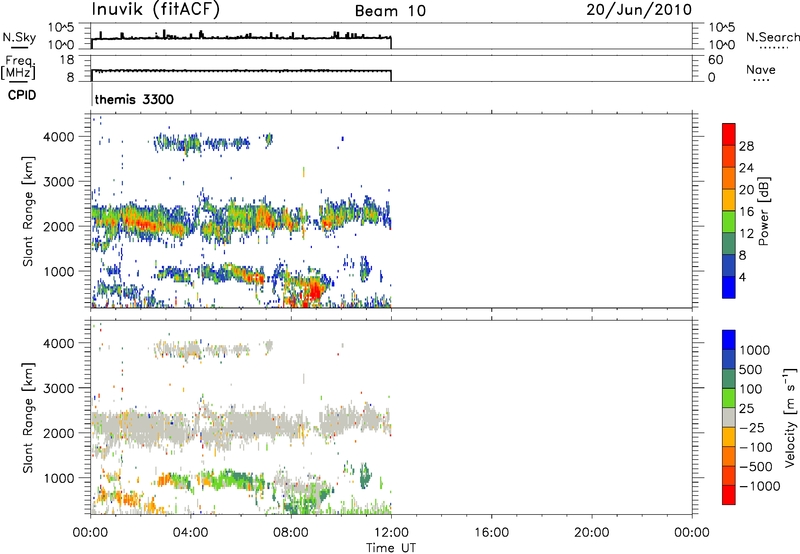Click 'Slant Range [km]' label of Velocity panel

[28, 417]
